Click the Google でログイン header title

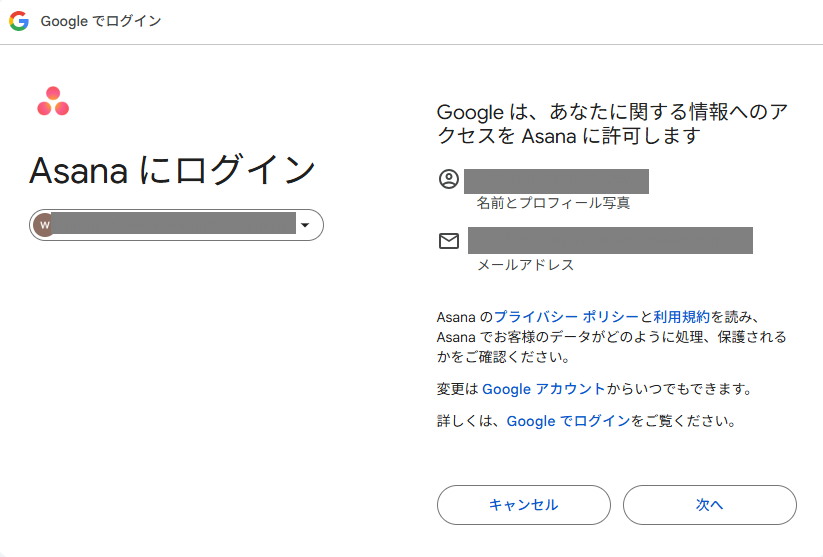click(x=101, y=21)
